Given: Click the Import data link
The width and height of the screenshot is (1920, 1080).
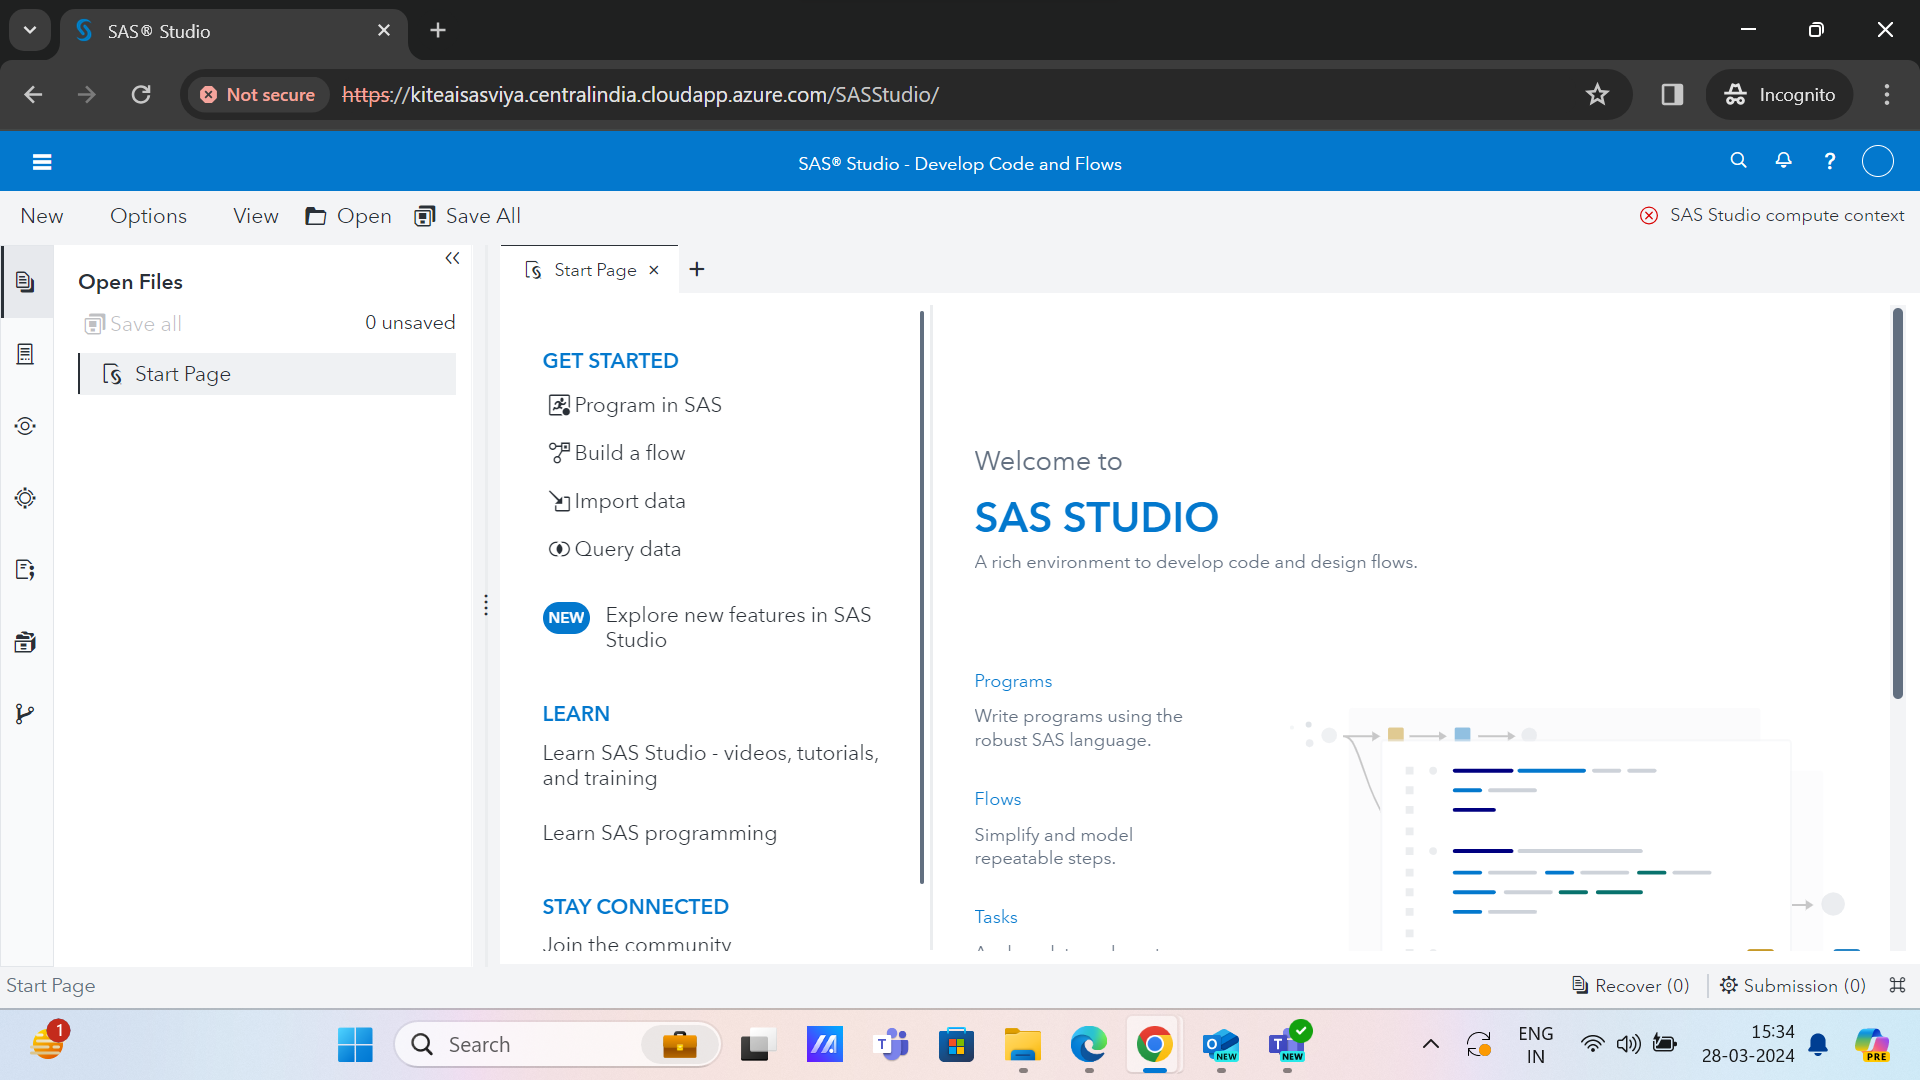Looking at the screenshot, I should coord(629,501).
